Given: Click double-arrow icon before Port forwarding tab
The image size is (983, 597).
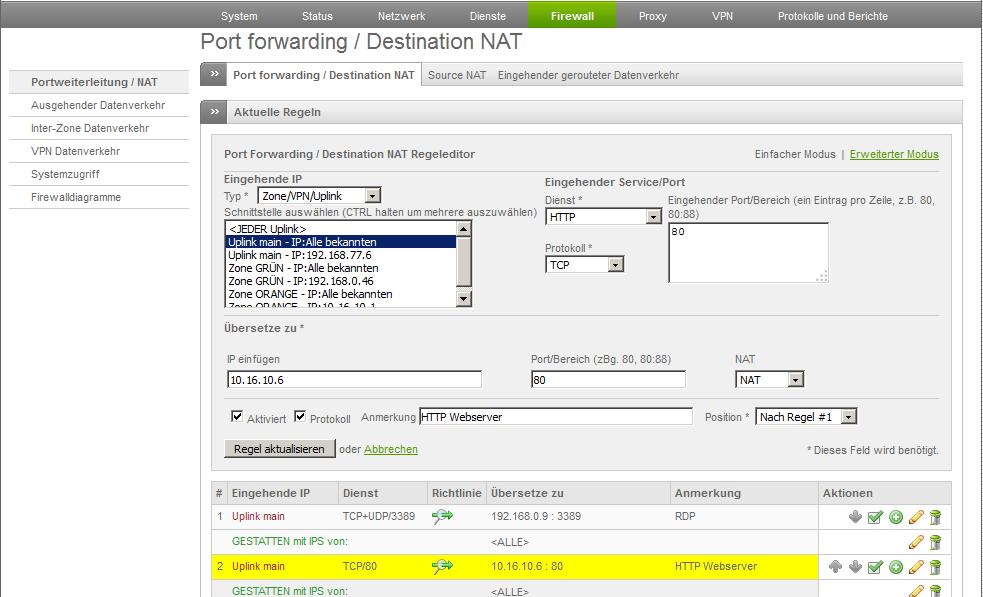Looking at the screenshot, I should [x=214, y=74].
